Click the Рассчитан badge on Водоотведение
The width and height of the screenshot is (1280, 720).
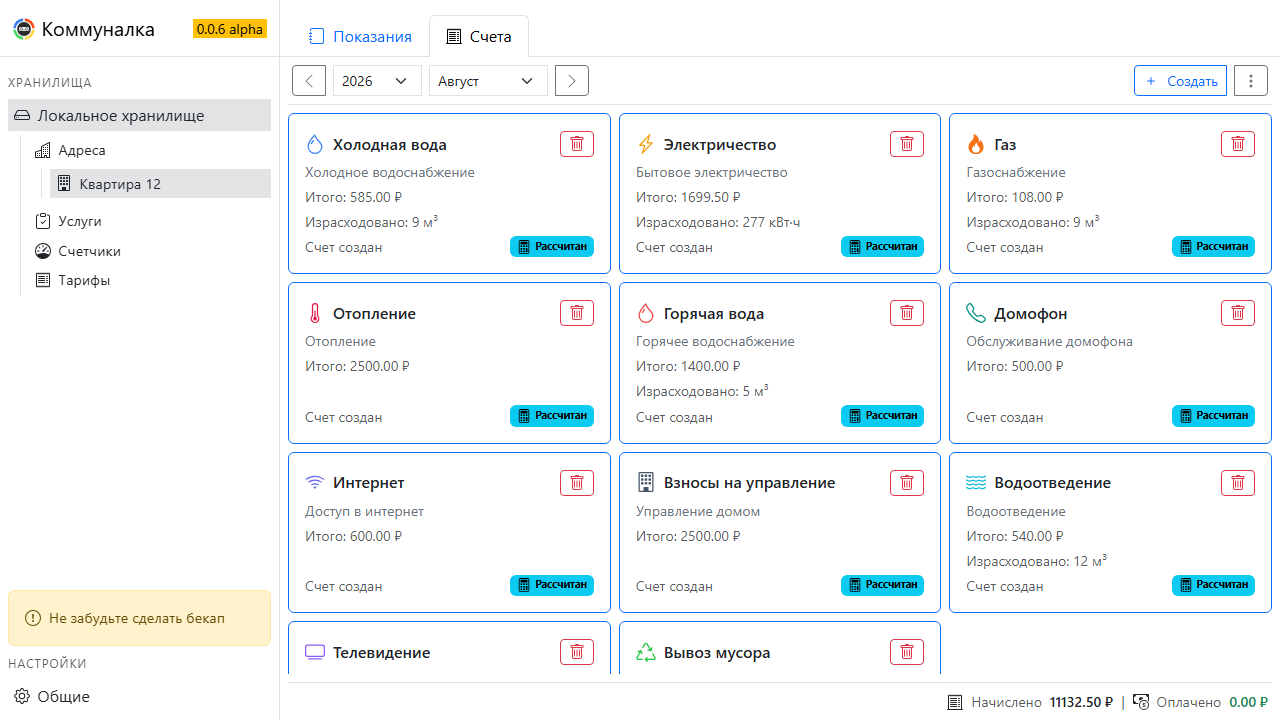(x=1213, y=585)
